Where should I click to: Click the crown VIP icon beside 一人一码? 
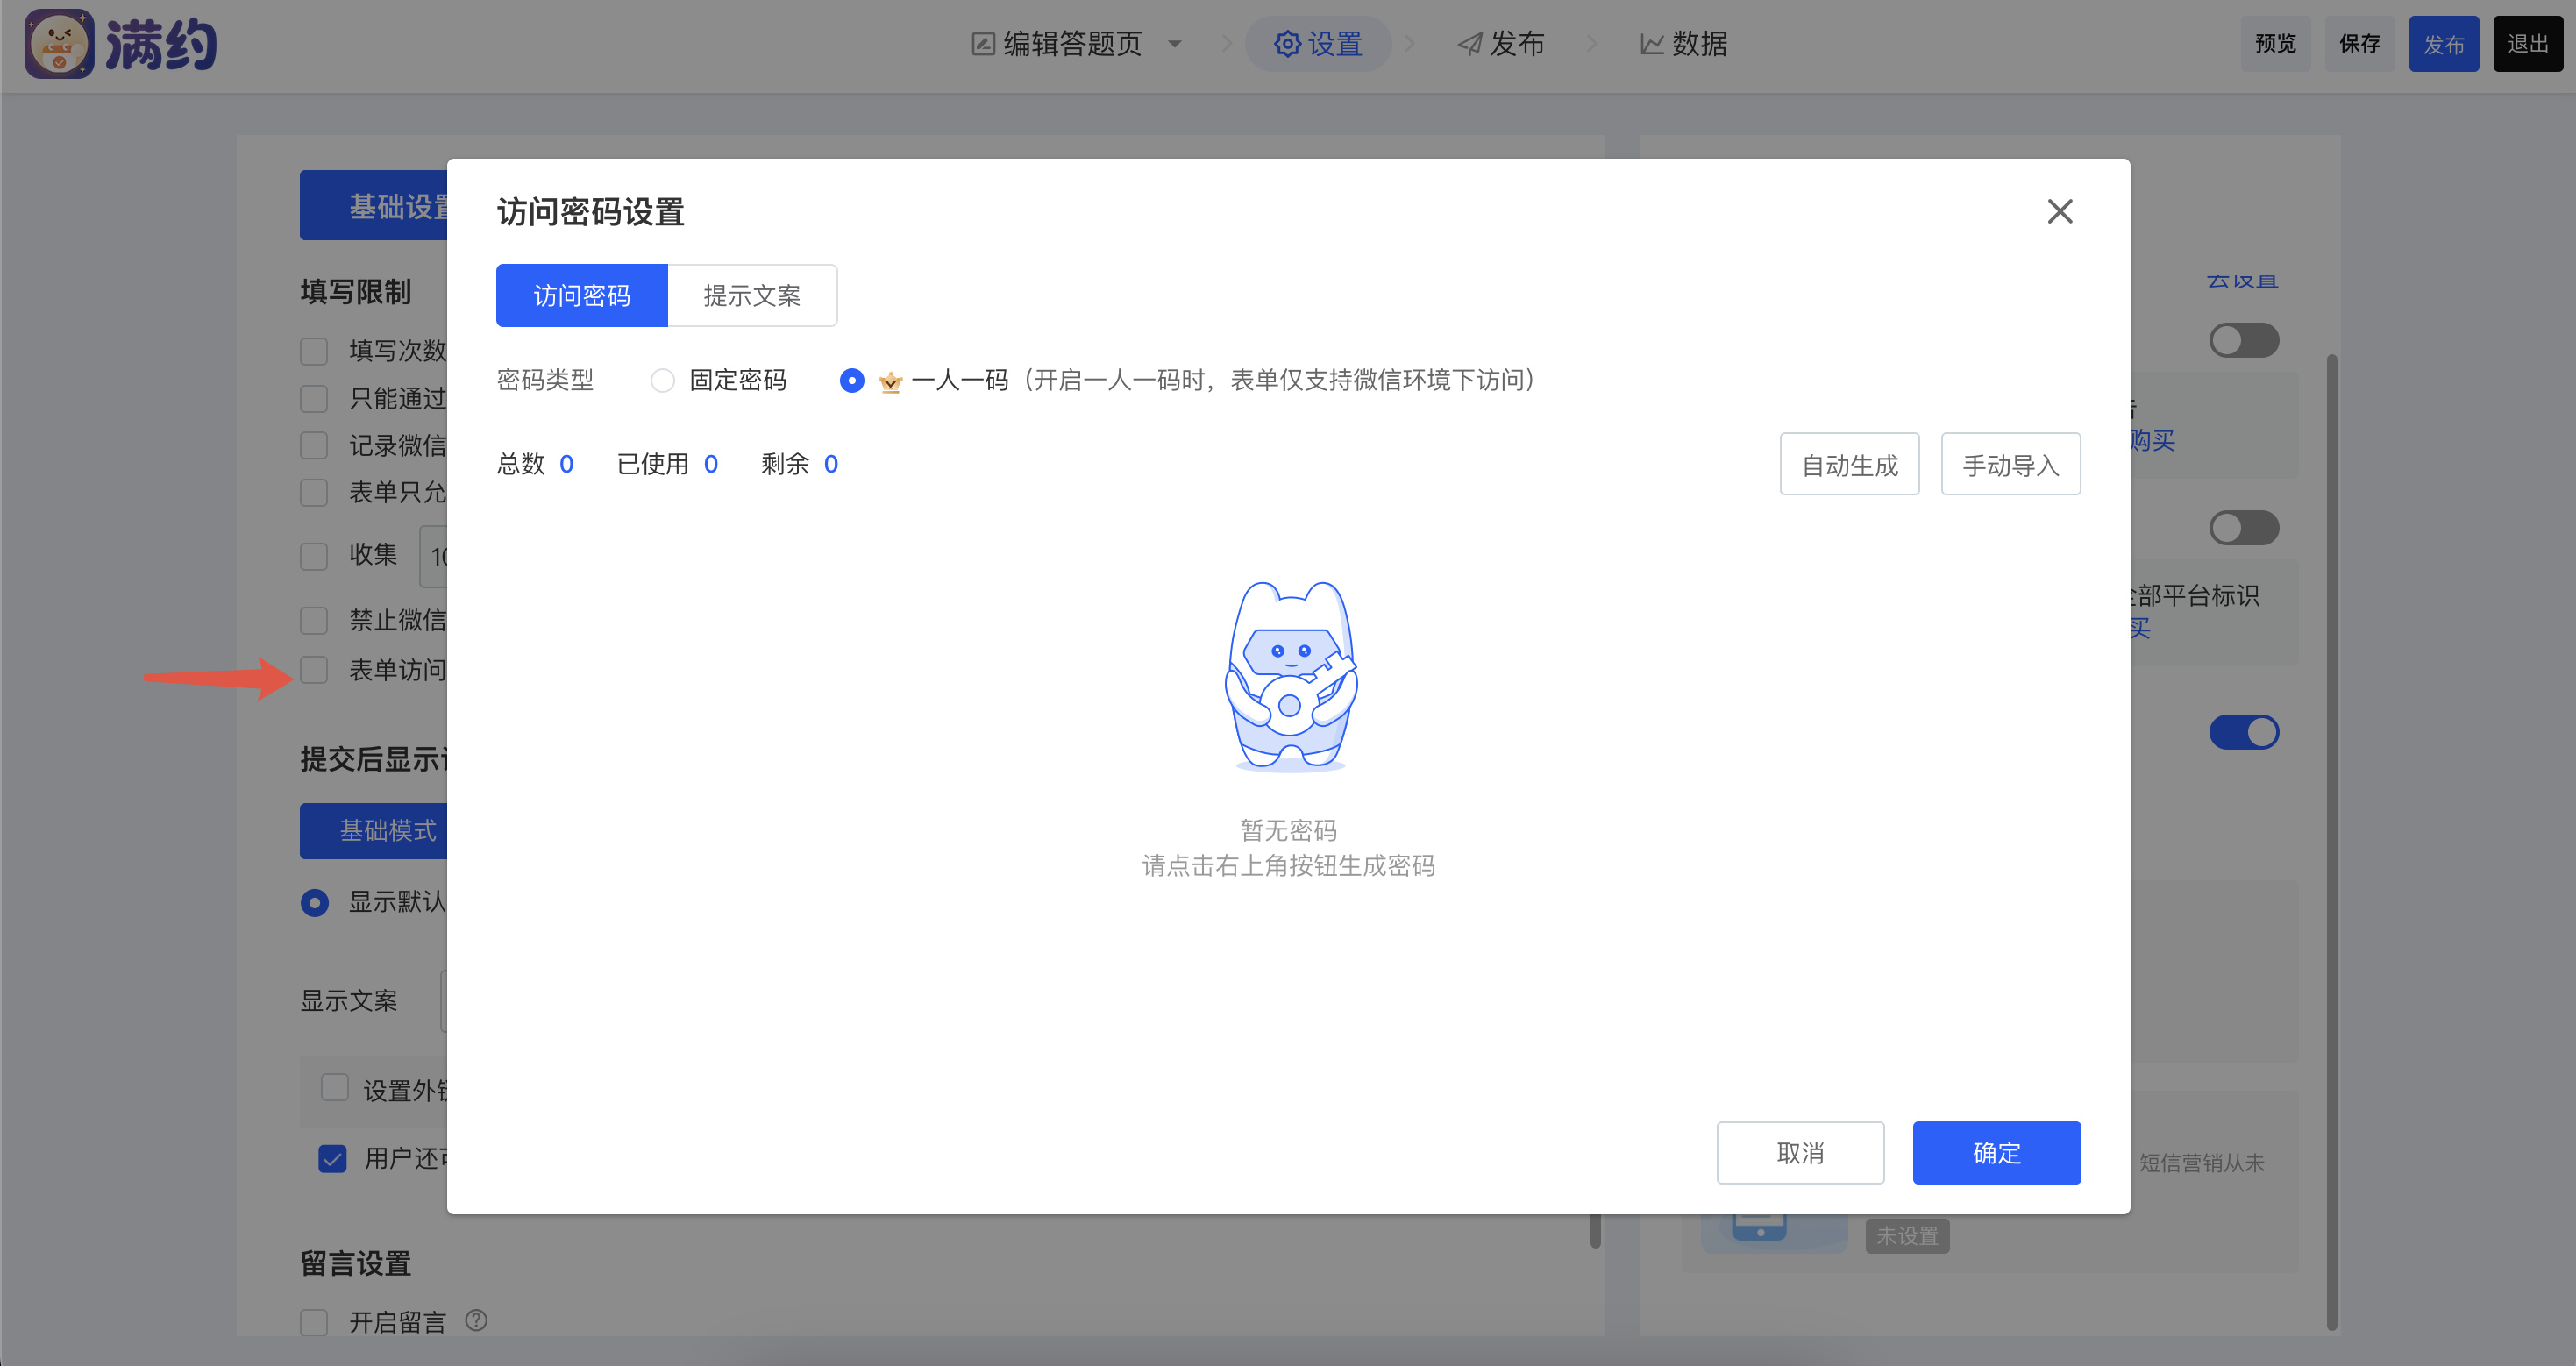[x=889, y=382]
